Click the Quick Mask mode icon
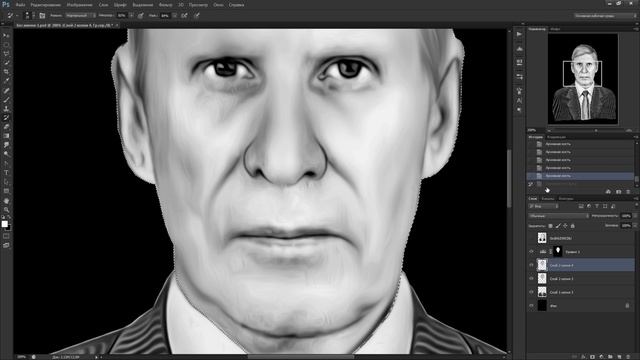The height and width of the screenshot is (360, 640). pyautogui.click(x=6, y=236)
